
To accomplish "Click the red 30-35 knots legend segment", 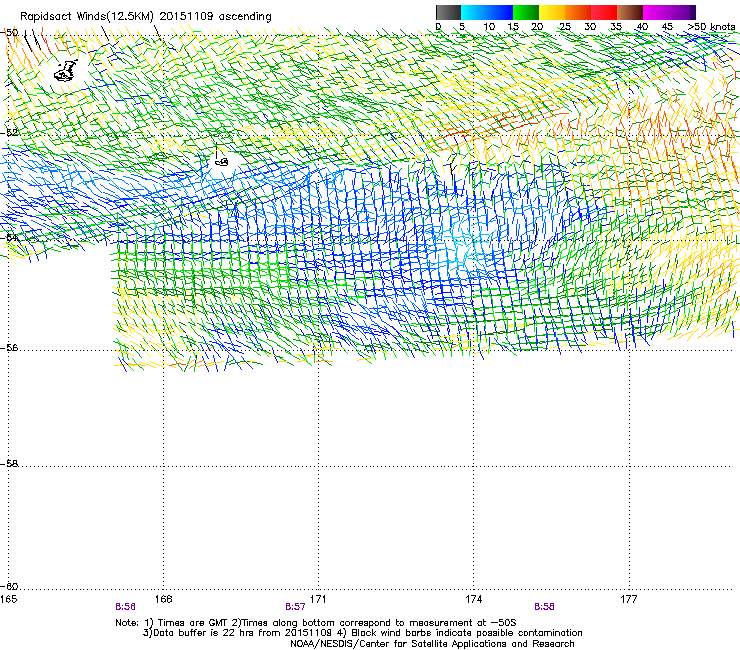I will point(604,12).
